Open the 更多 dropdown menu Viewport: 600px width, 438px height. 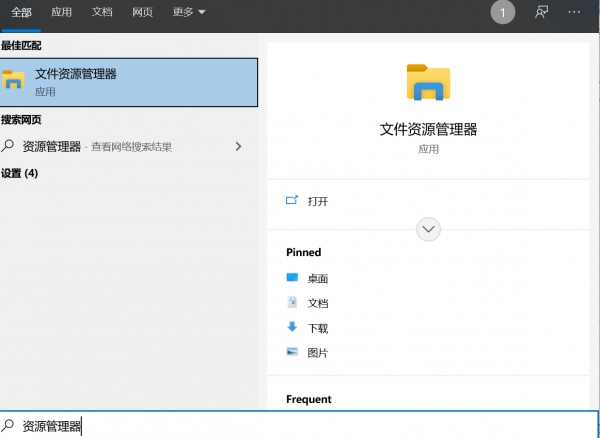coord(189,12)
